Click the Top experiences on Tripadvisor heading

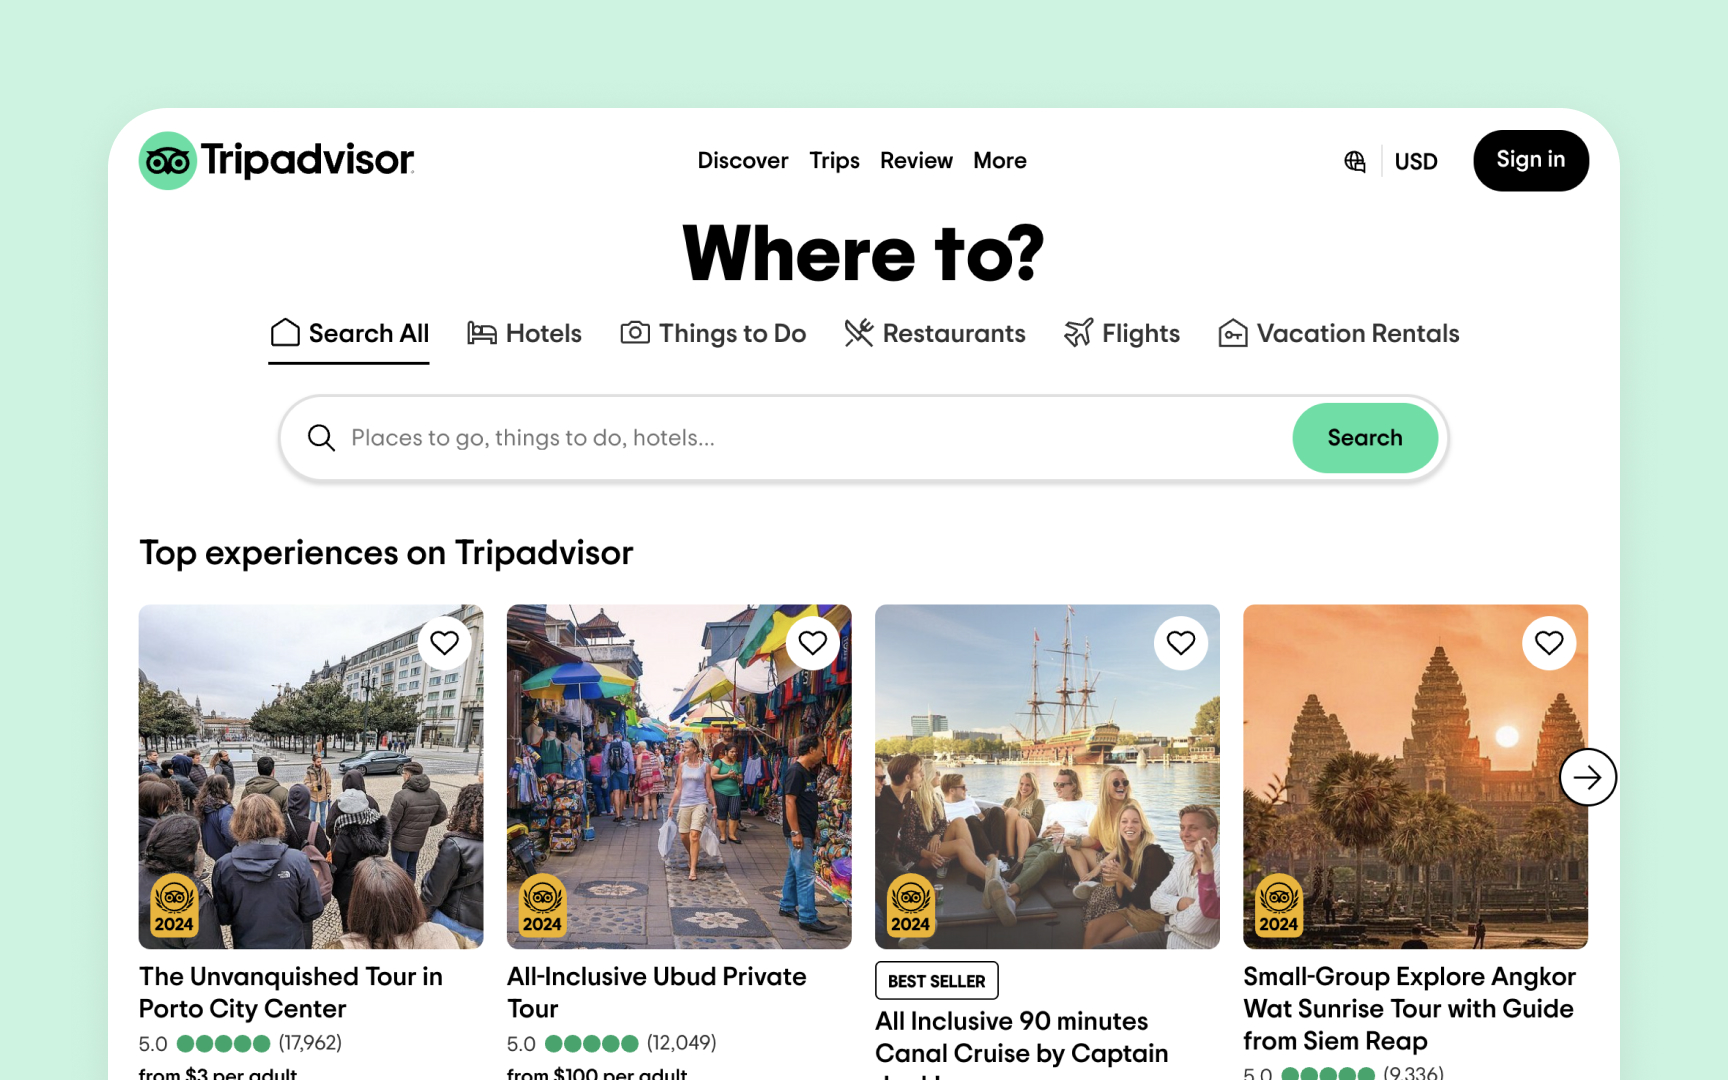(386, 553)
